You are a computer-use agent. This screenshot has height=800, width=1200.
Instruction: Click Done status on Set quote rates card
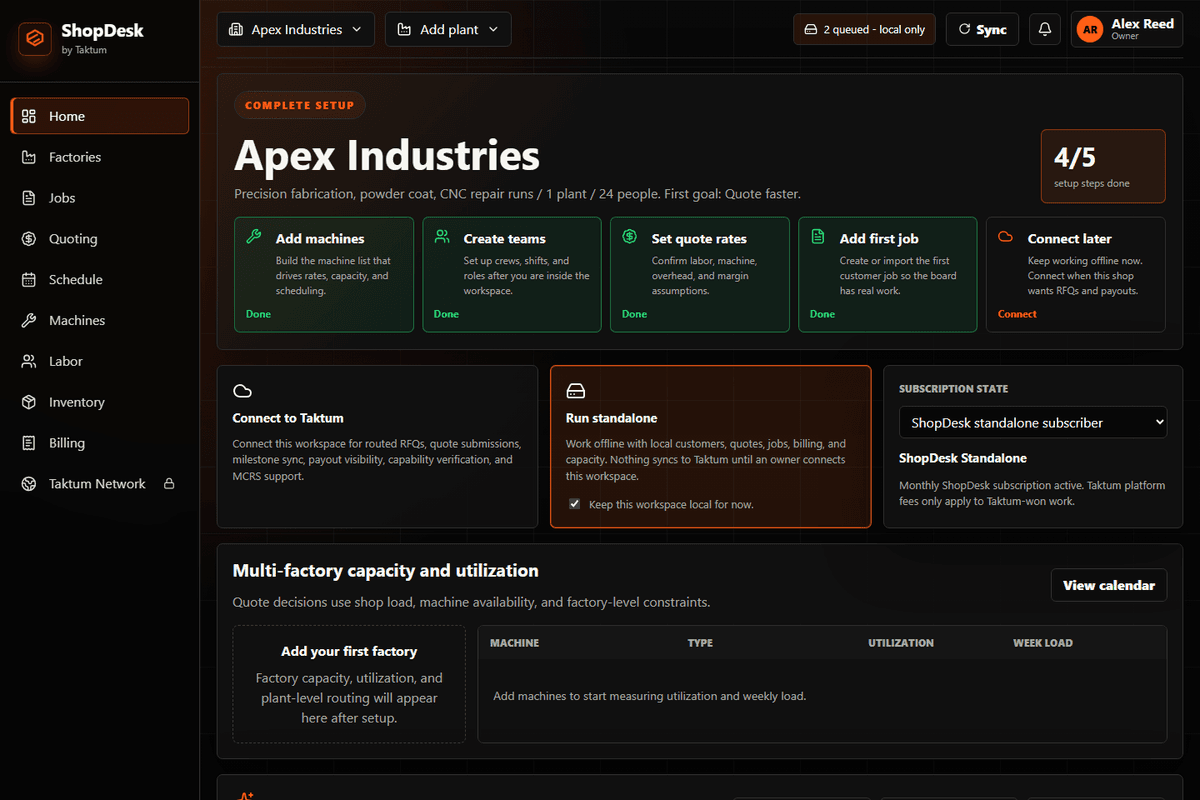pyautogui.click(x=634, y=314)
